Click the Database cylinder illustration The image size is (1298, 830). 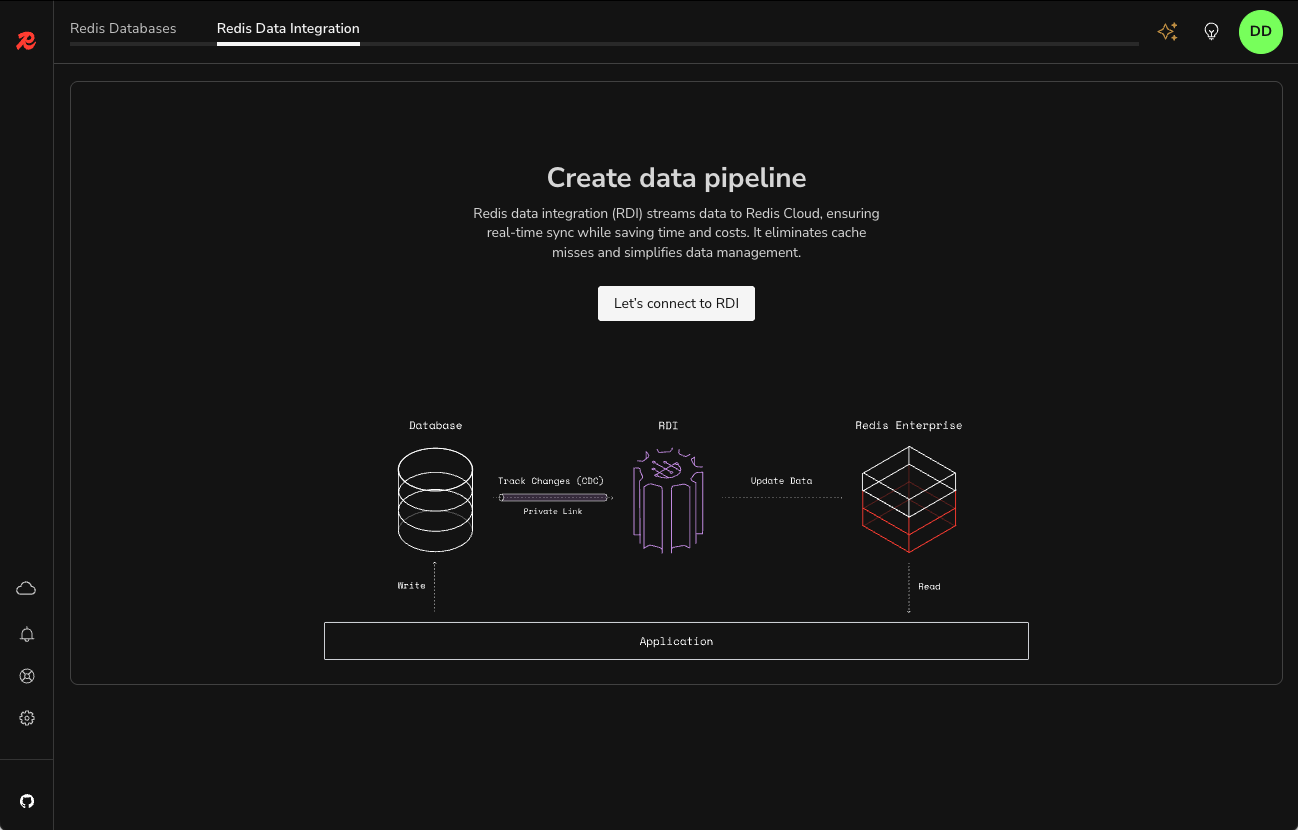point(435,500)
